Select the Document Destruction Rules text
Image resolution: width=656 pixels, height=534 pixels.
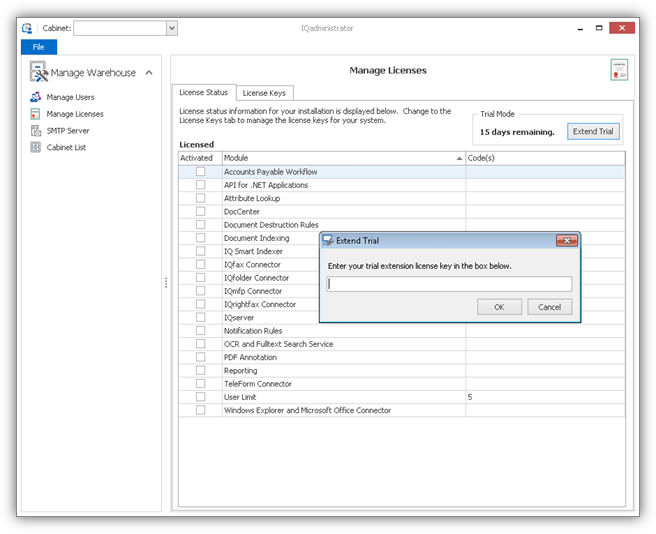(271, 225)
